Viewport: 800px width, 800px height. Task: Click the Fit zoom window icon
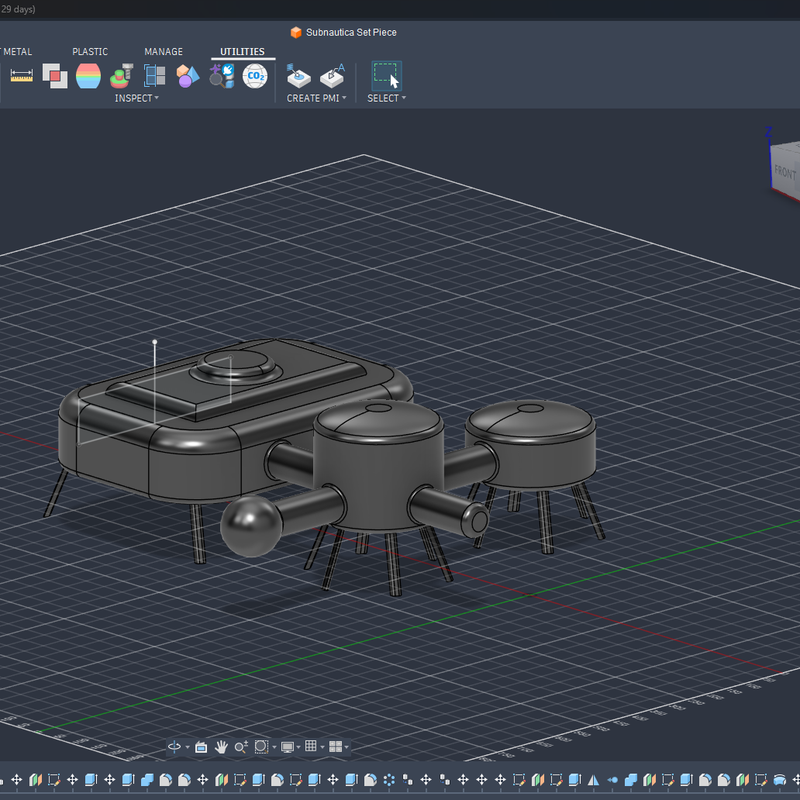pos(261,747)
